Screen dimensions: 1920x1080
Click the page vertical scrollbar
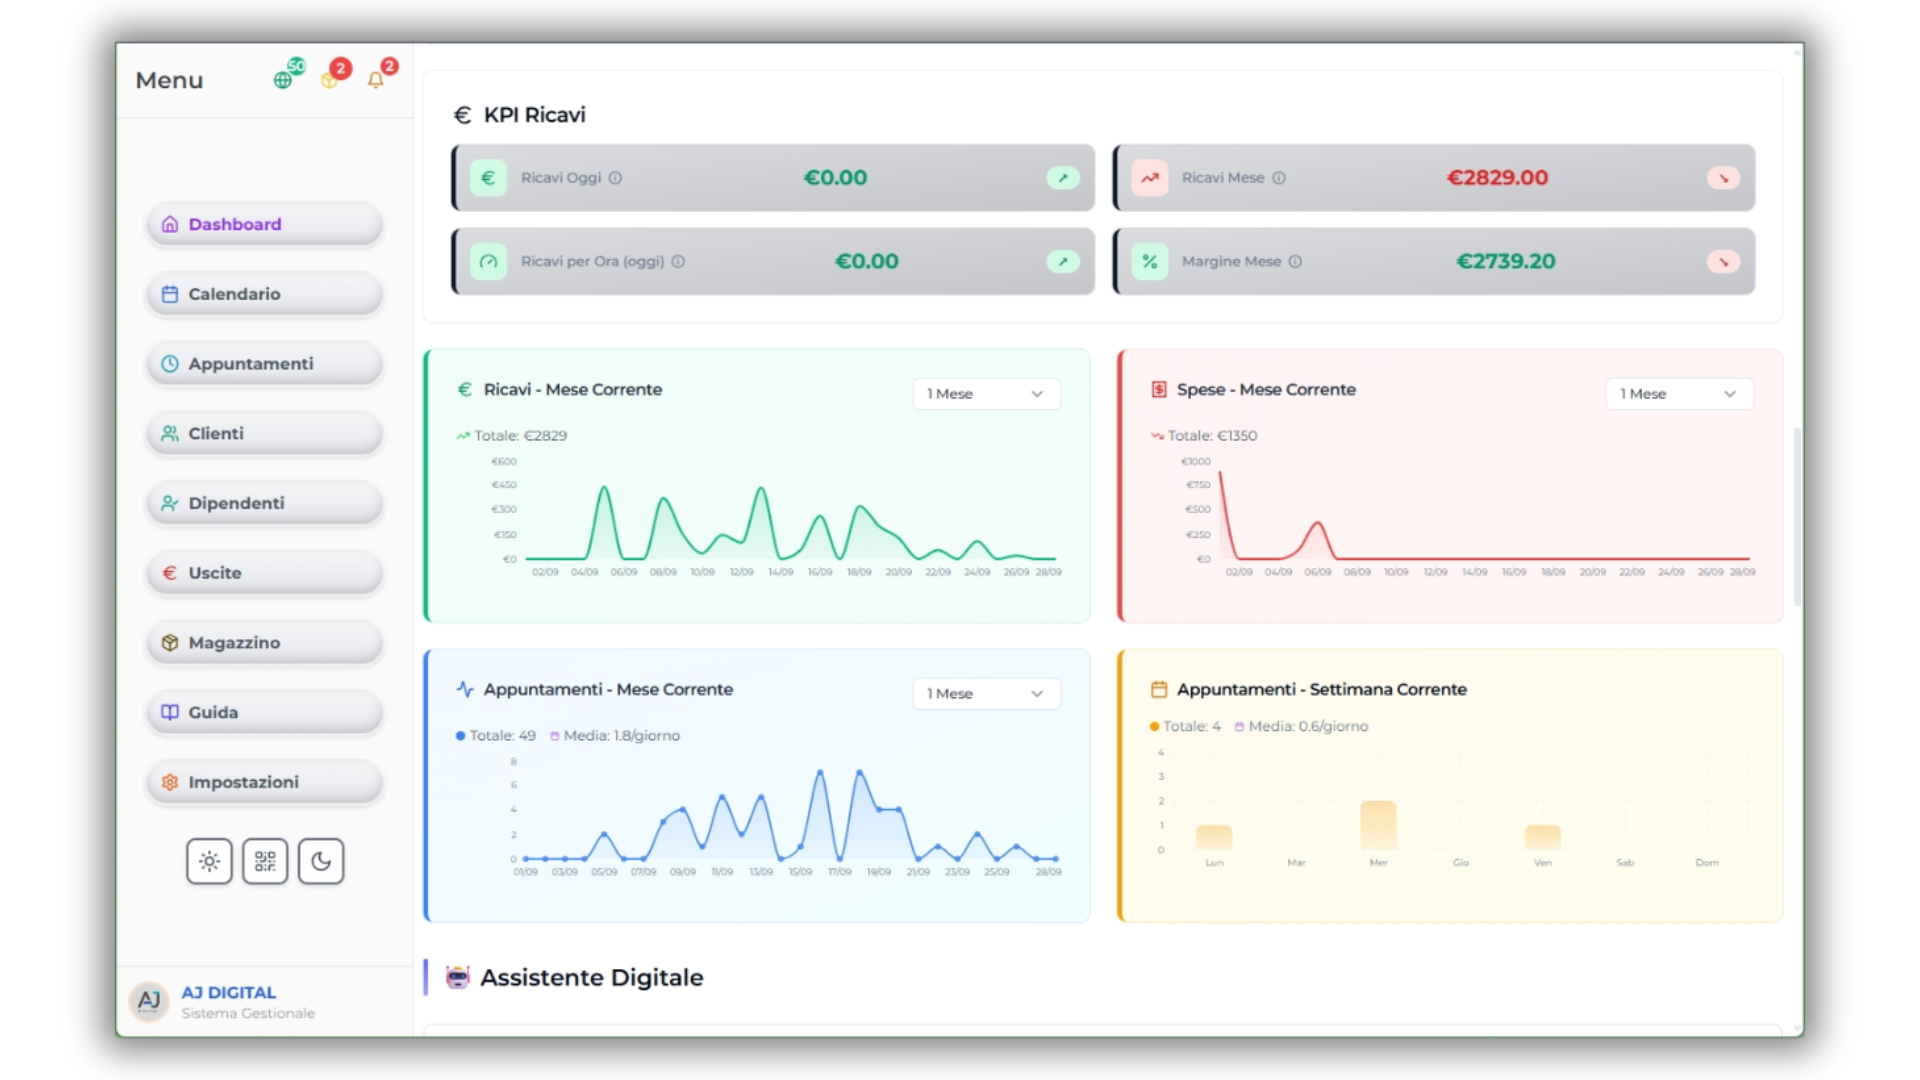tap(1797, 517)
